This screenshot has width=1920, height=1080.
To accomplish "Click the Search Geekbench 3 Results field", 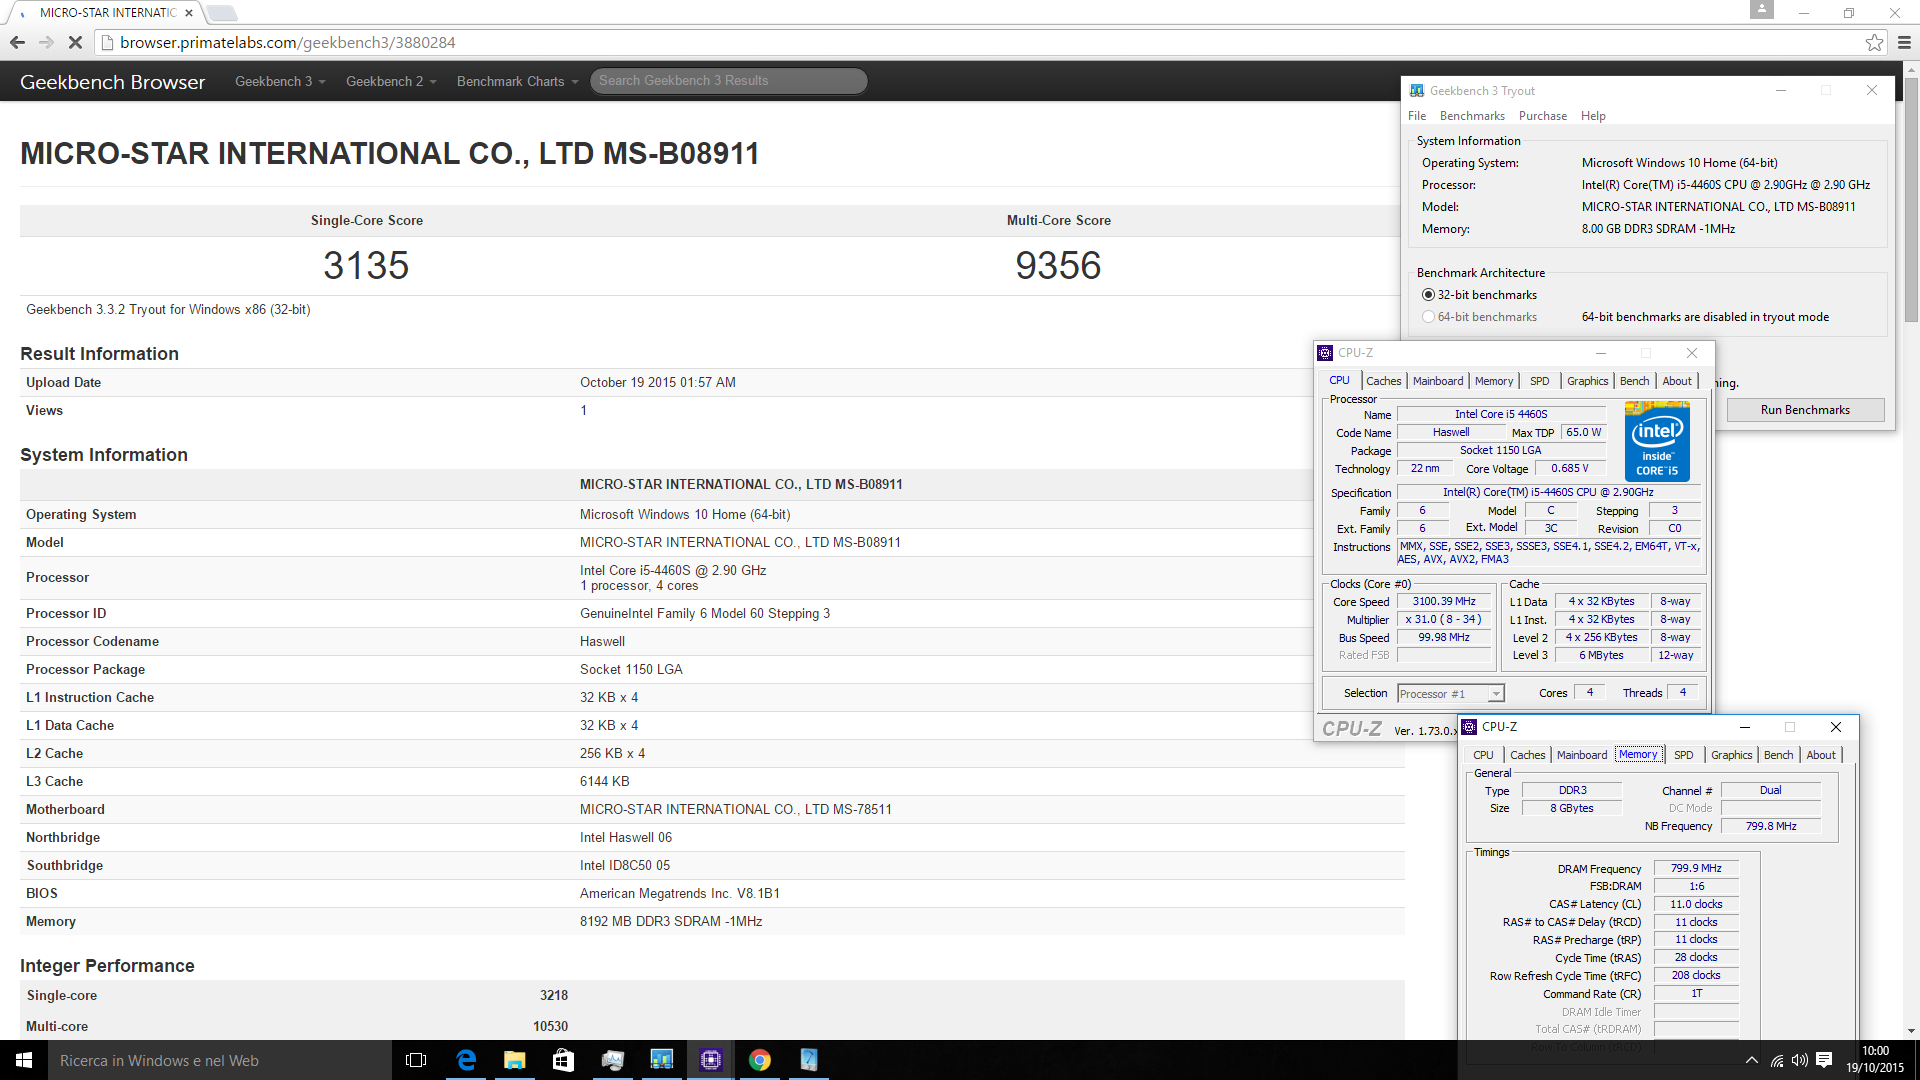I will coord(728,81).
